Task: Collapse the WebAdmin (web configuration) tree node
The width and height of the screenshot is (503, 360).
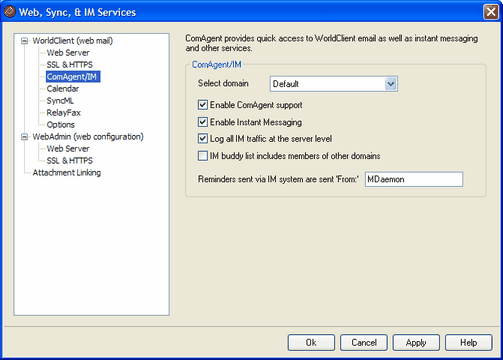Action: pos(24,137)
